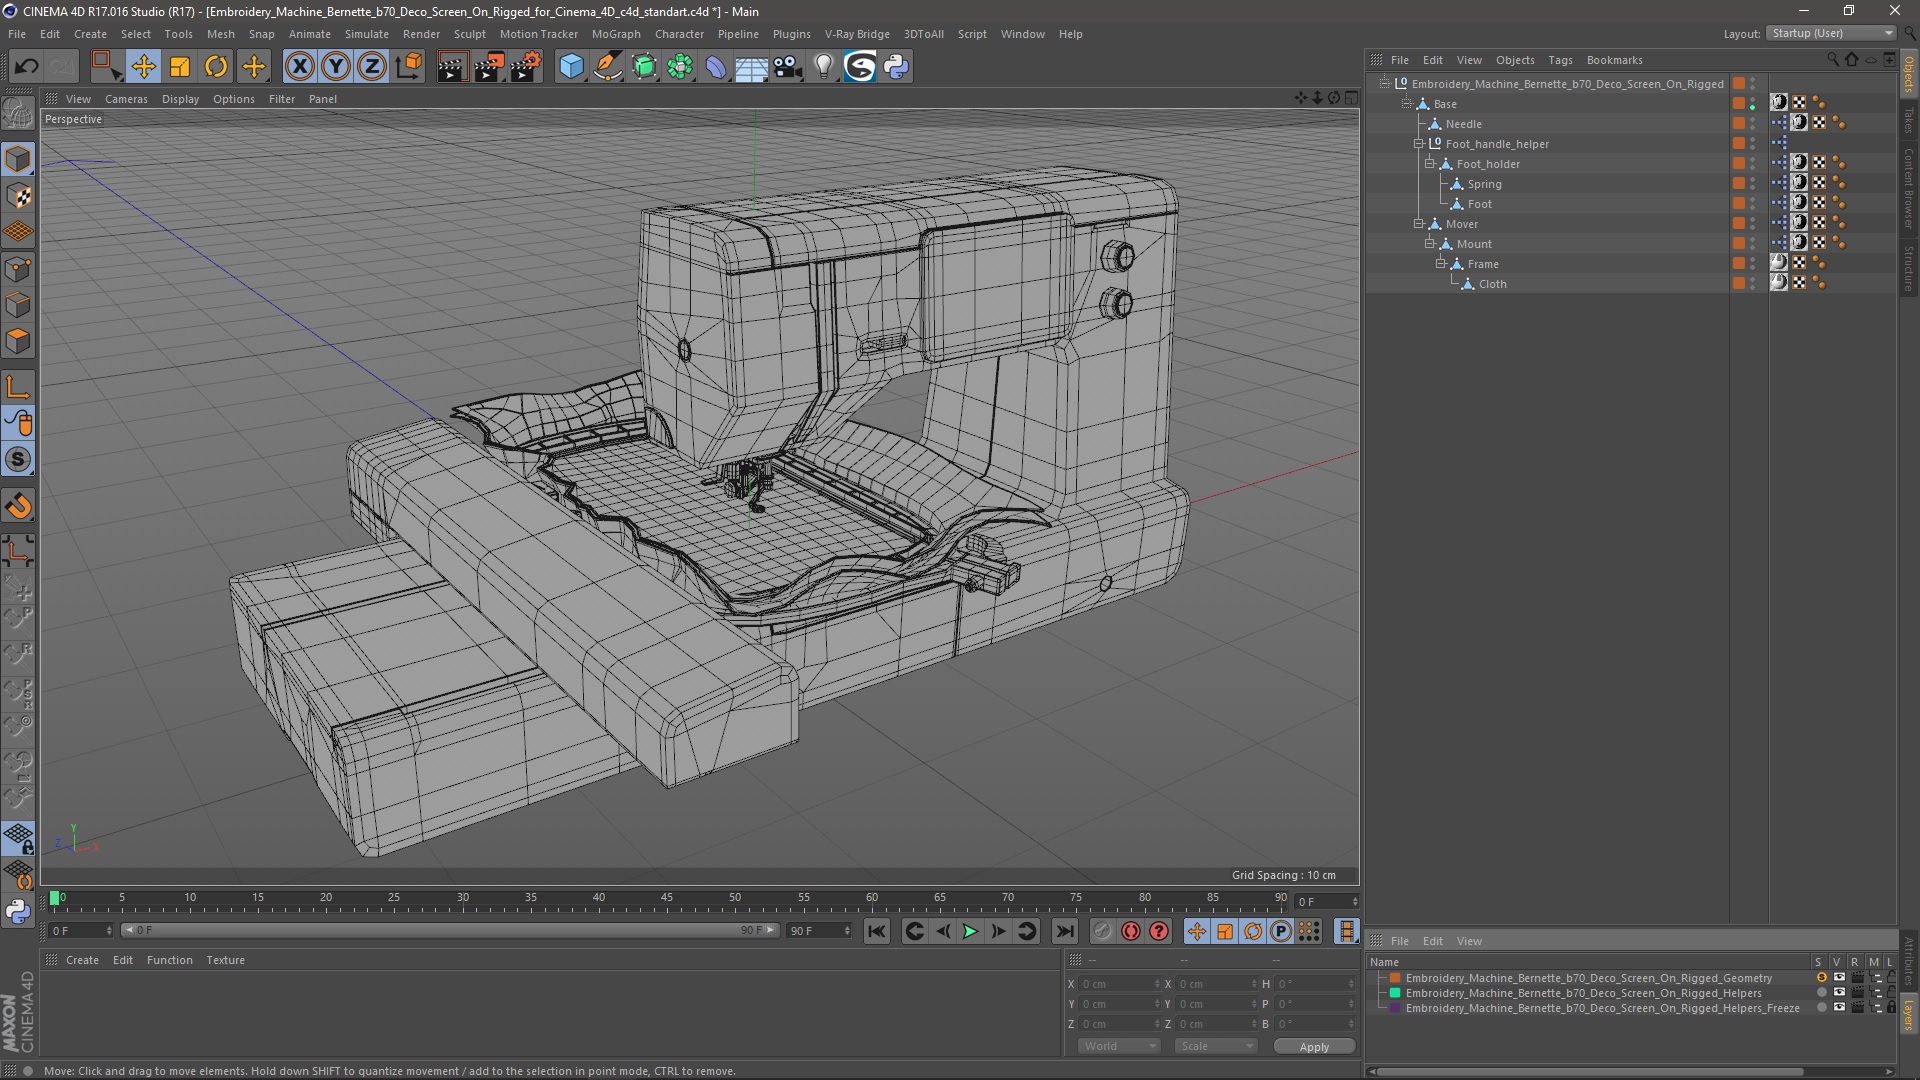Play the animation forward
Viewport: 1920px width, 1080px height.
tap(969, 931)
